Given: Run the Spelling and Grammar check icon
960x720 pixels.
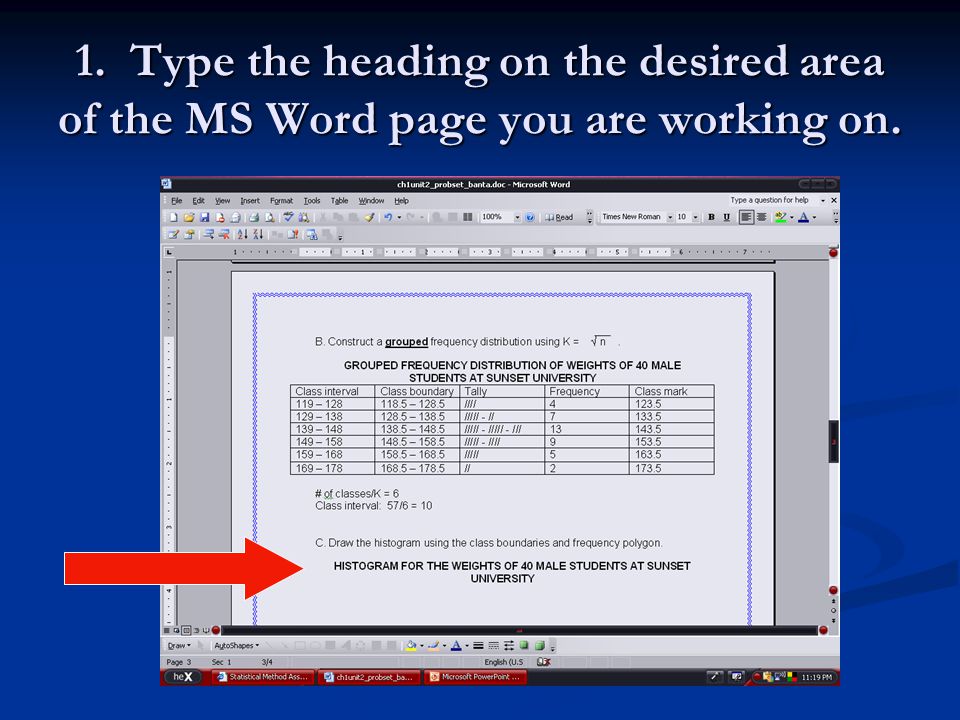Looking at the screenshot, I should pos(288,217).
